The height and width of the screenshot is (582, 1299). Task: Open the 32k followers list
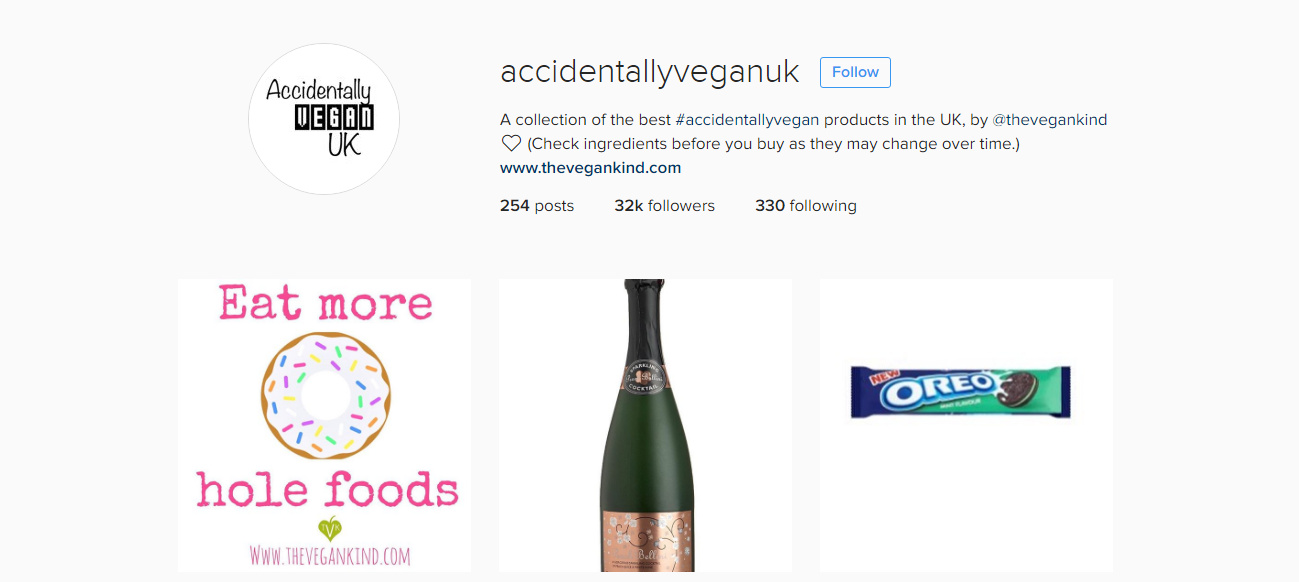pyautogui.click(x=665, y=206)
